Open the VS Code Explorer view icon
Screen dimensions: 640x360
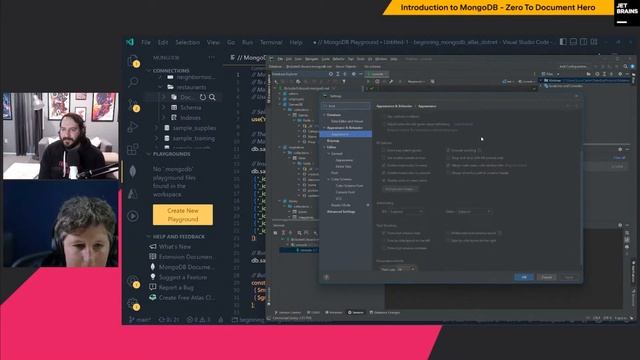(133, 60)
